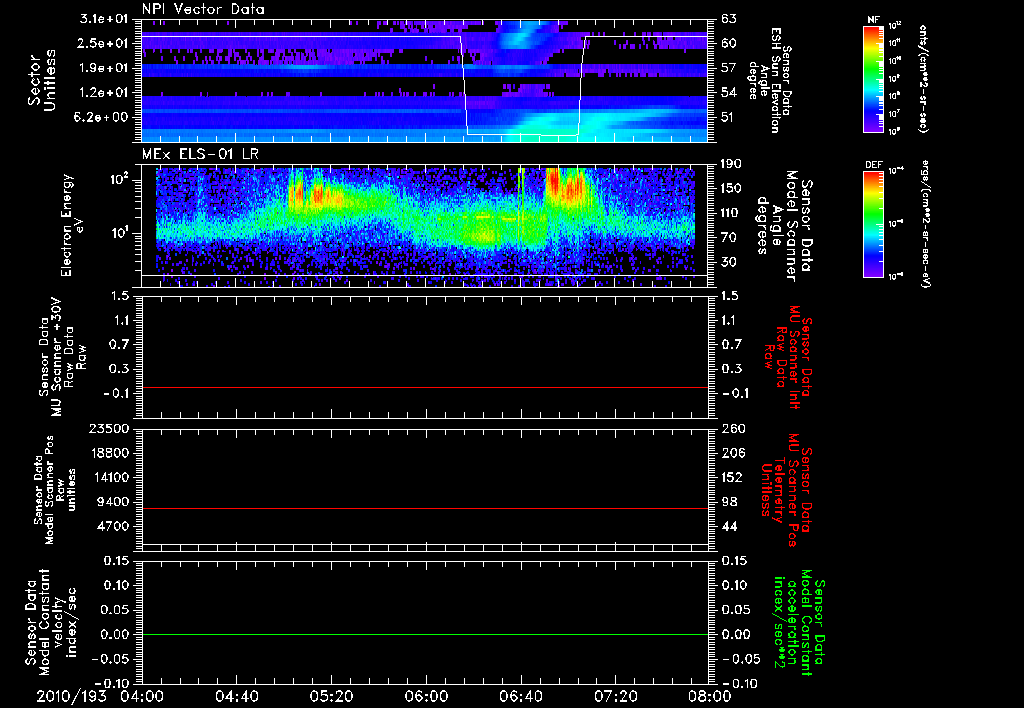Click the red line in MU Scanner +30V plot
Image resolution: width=1024 pixels, height=708 pixels.
pyautogui.click(x=424, y=387)
